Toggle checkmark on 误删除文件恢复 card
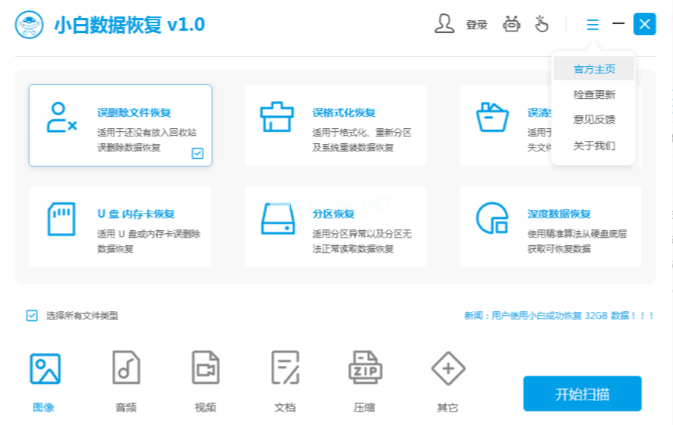 pyautogui.click(x=197, y=153)
